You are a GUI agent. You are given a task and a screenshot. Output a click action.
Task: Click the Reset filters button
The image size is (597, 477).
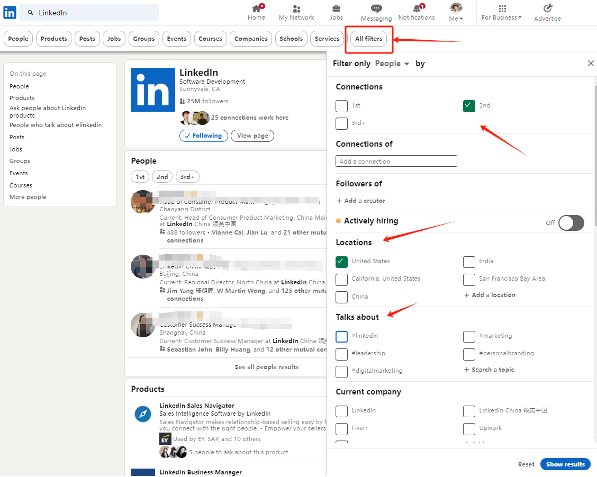526,464
